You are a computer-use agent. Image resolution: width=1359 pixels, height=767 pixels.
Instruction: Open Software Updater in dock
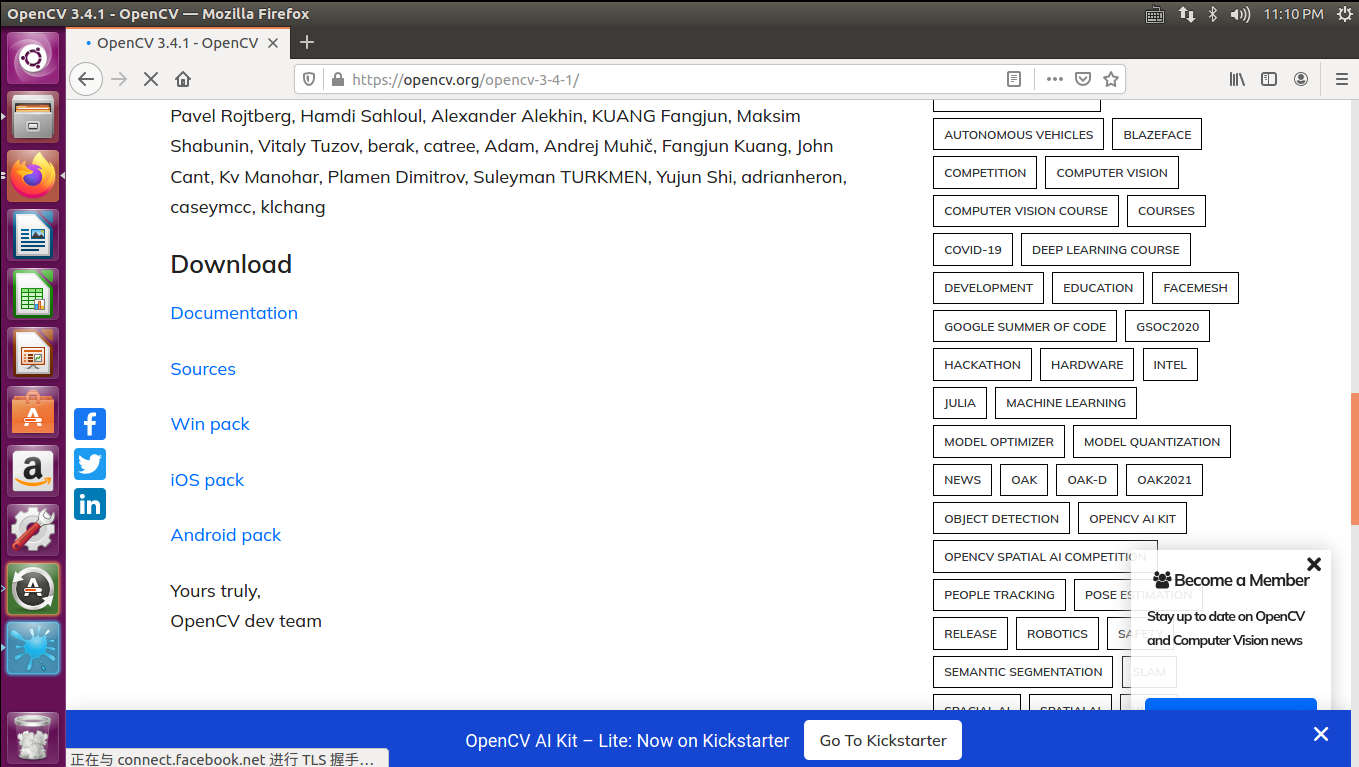point(33,589)
